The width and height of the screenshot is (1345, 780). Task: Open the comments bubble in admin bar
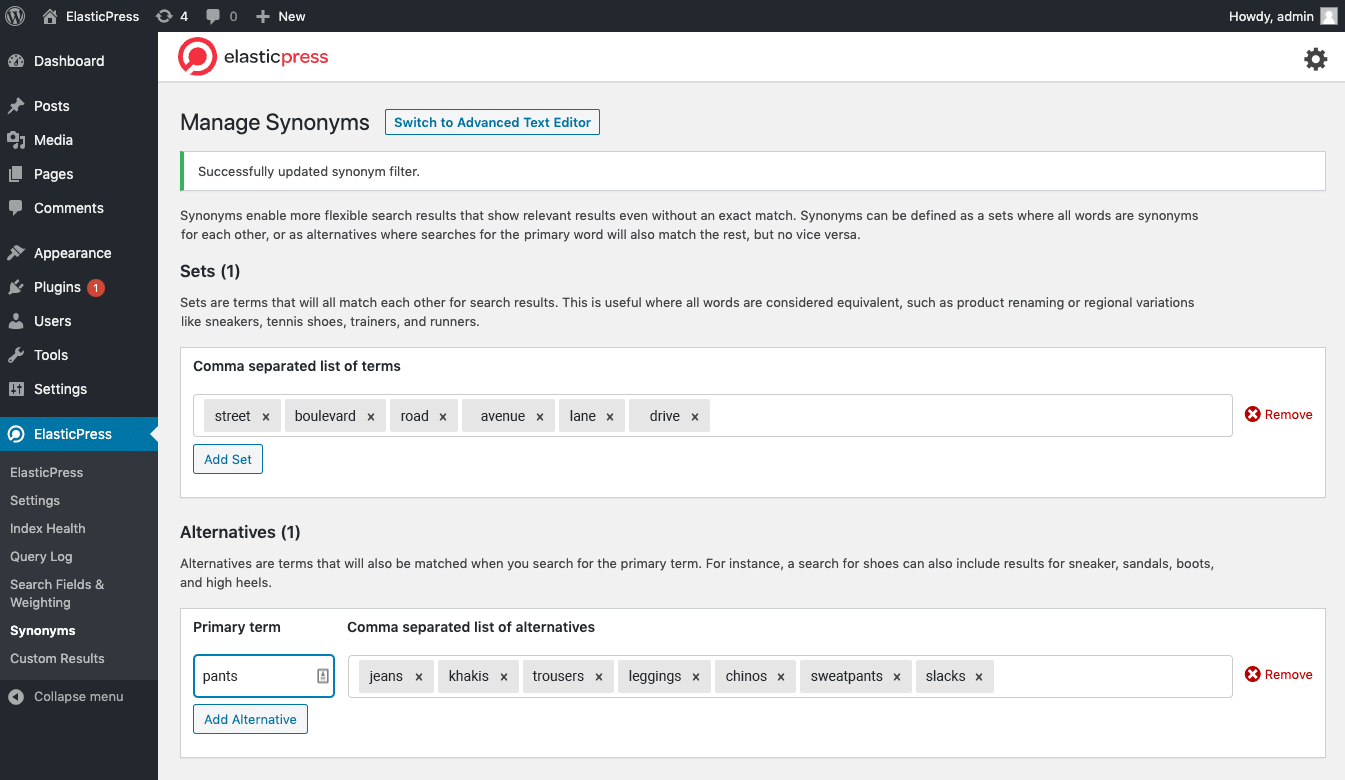coord(221,16)
